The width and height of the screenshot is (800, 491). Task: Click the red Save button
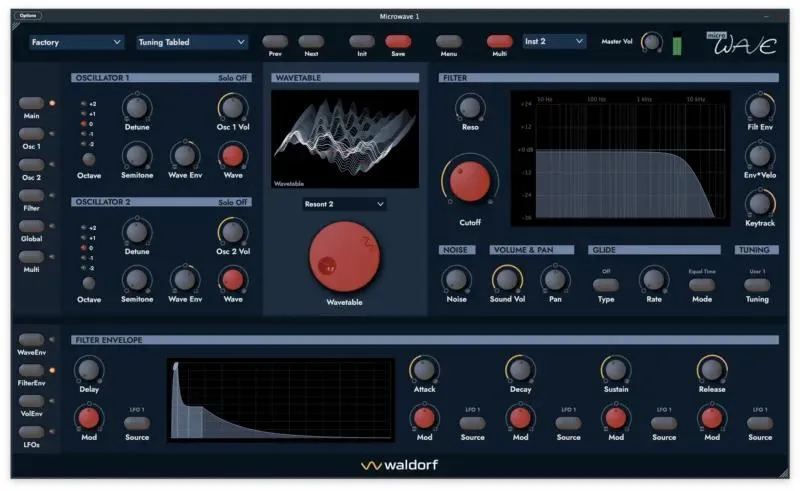398,41
